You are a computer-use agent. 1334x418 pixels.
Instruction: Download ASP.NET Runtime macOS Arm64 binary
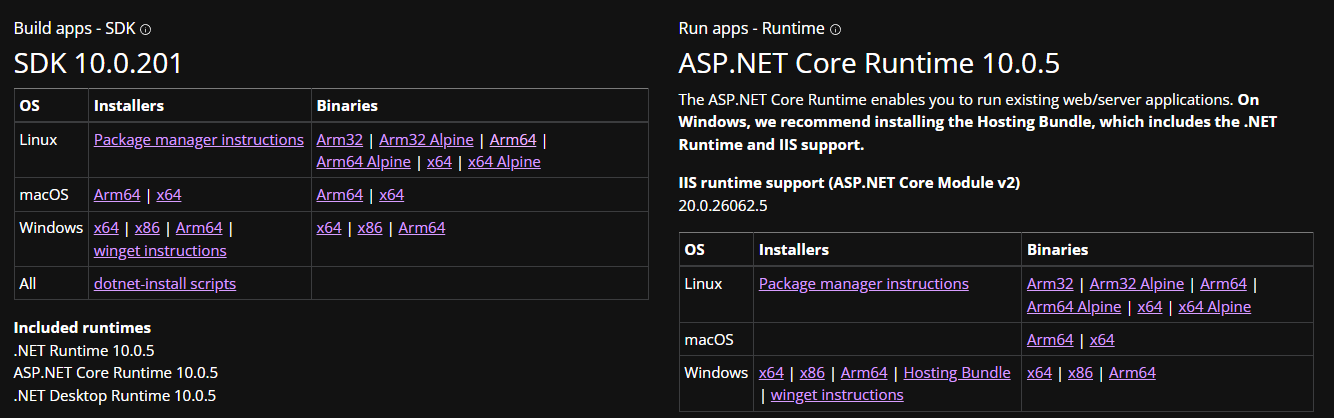[x=1050, y=340]
